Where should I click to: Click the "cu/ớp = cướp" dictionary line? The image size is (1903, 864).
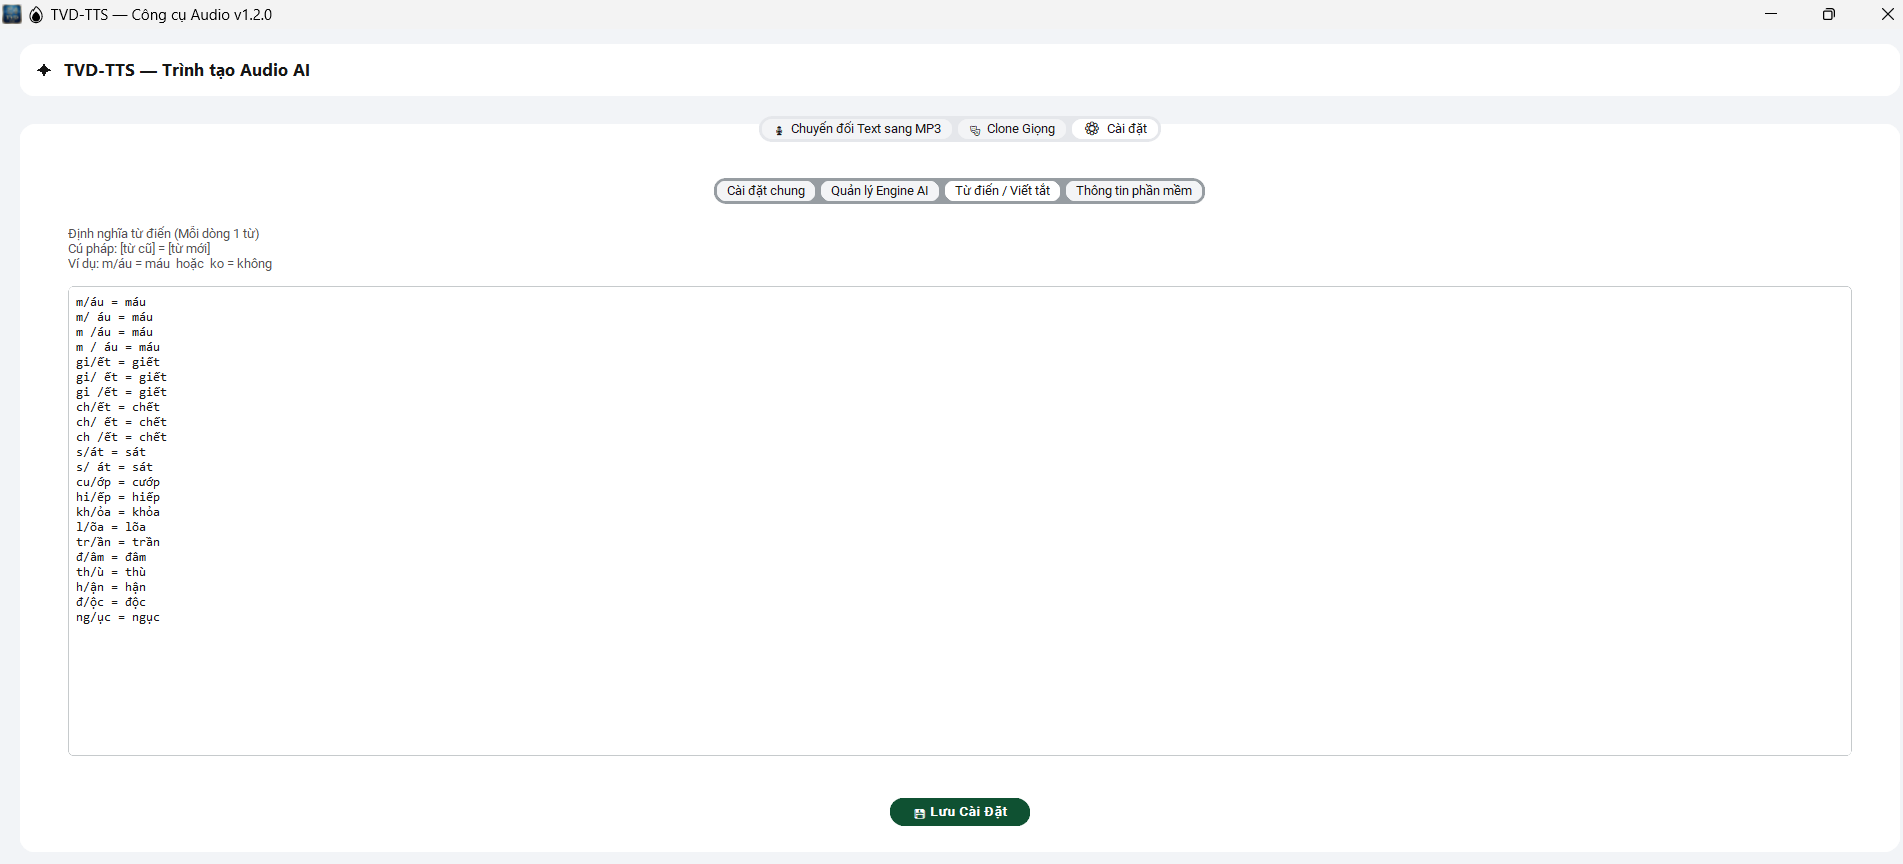tap(118, 482)
